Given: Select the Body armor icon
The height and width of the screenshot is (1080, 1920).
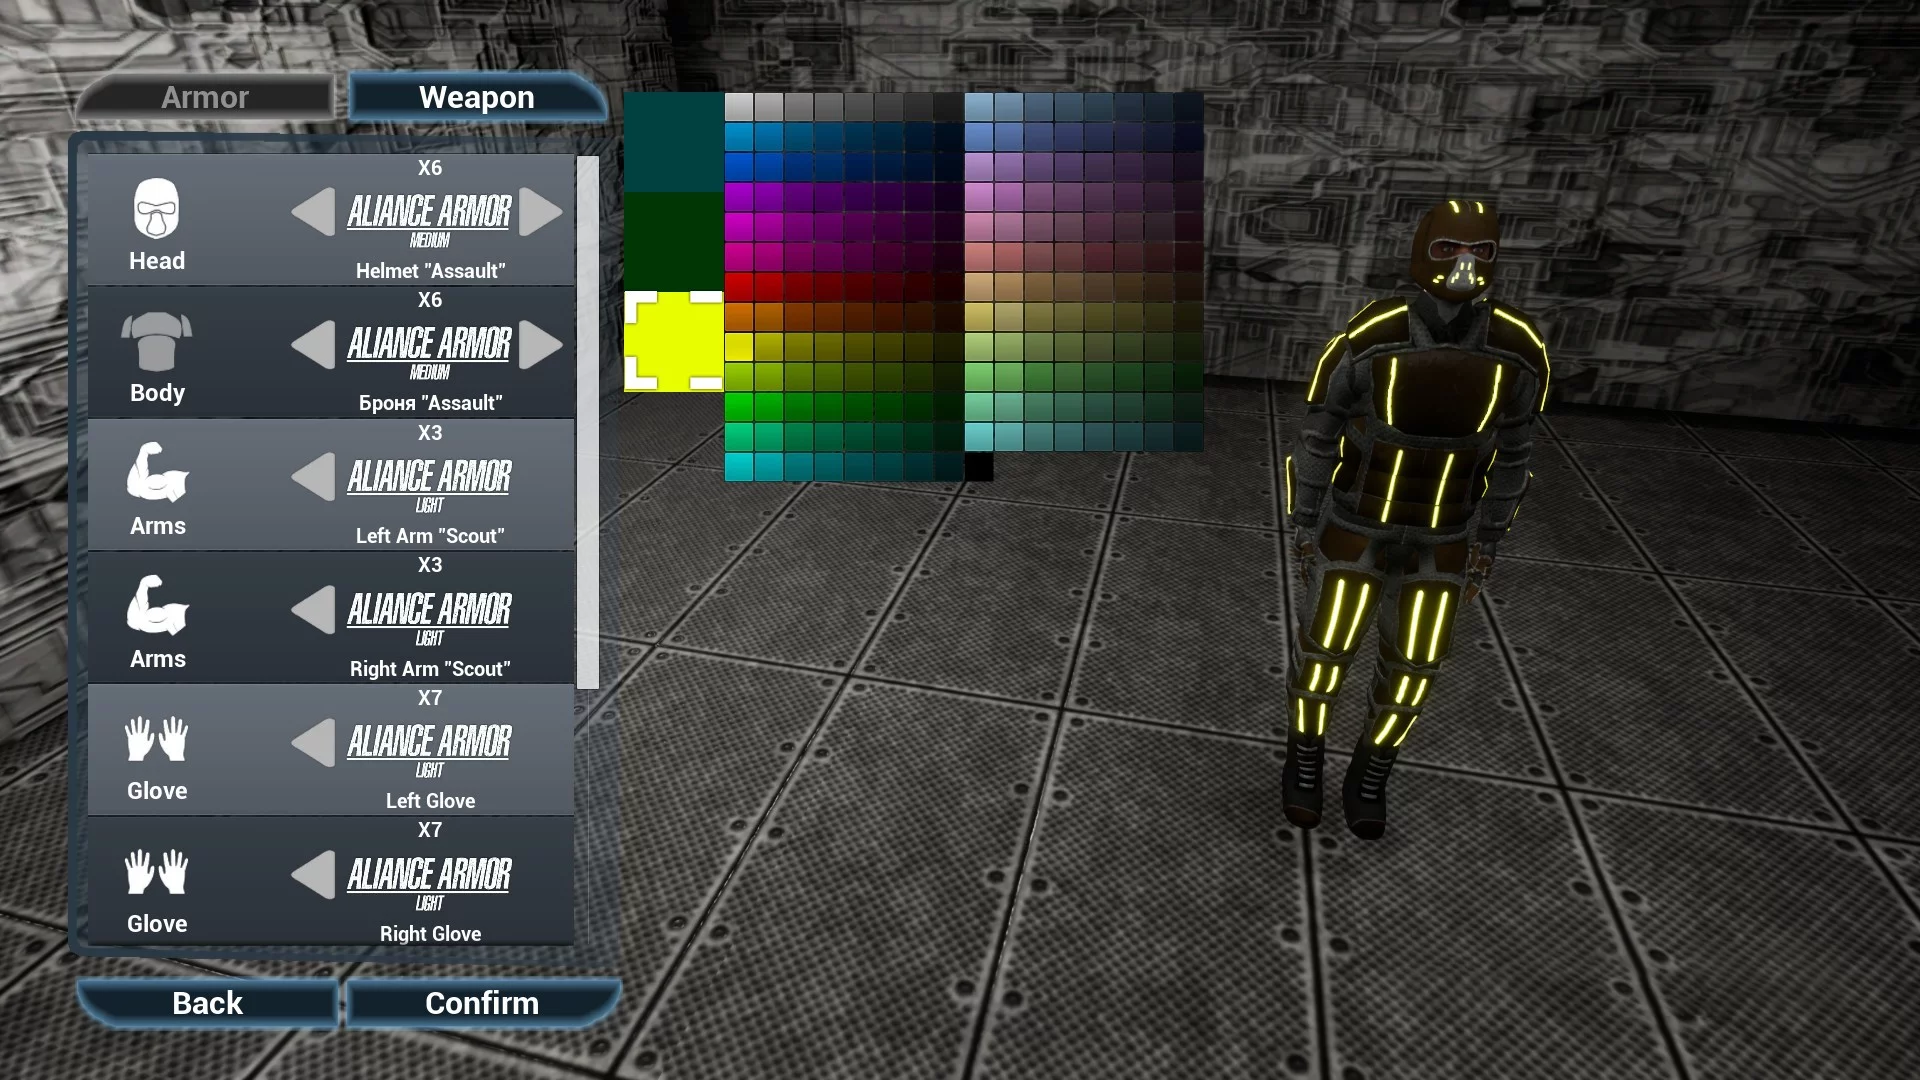Looking at the screenshot, I should pos(157,342).
